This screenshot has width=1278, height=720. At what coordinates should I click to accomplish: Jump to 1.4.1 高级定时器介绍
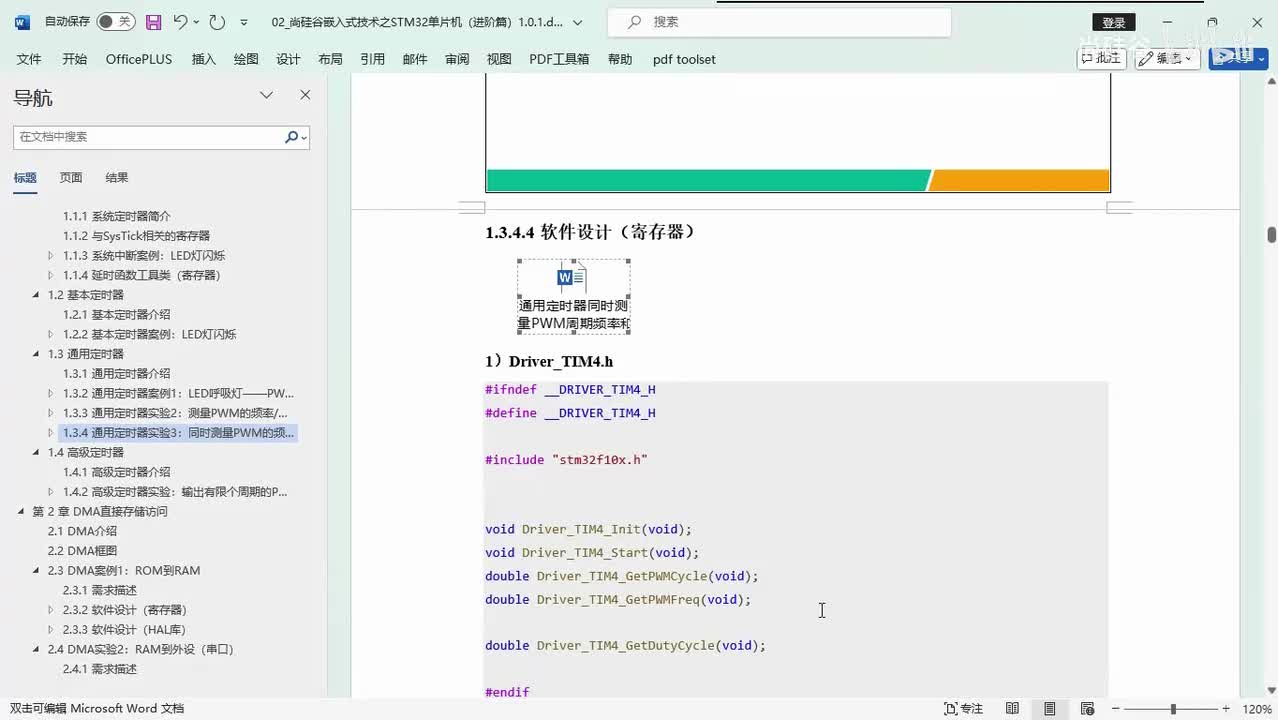click(x=117, y=472)
